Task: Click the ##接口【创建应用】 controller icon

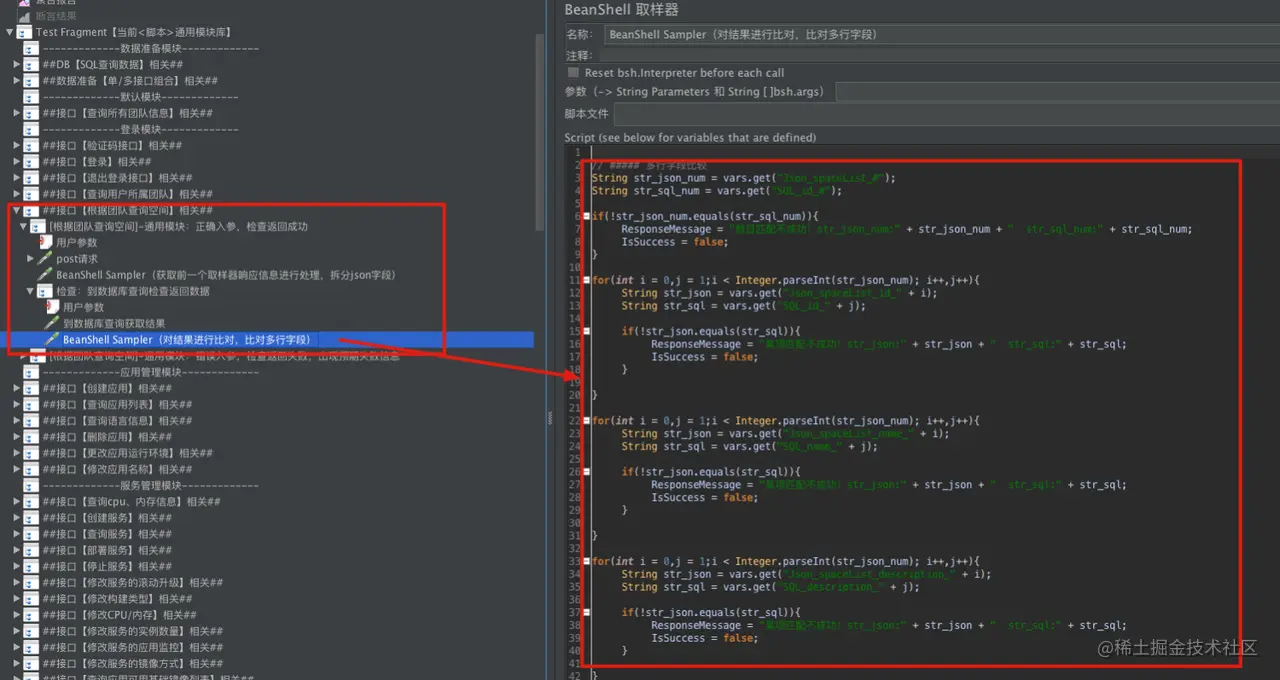Action: [32, 388]
